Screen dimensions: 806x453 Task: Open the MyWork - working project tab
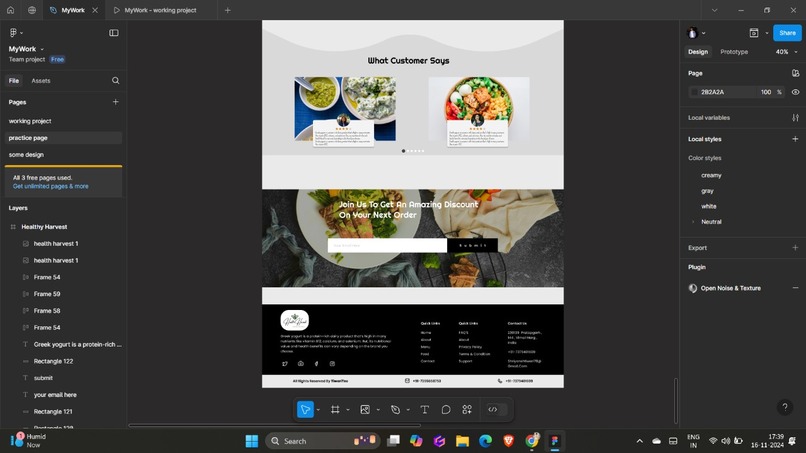[x=160, y=10]
